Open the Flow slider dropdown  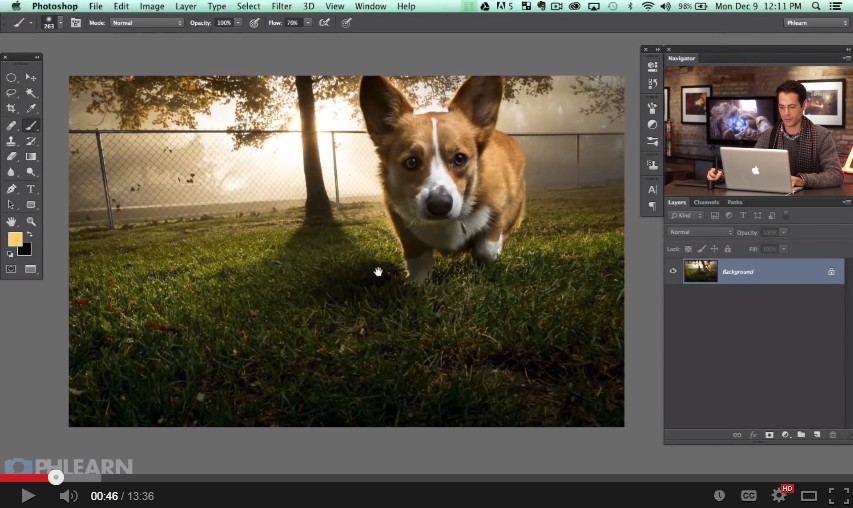[308, 23]
